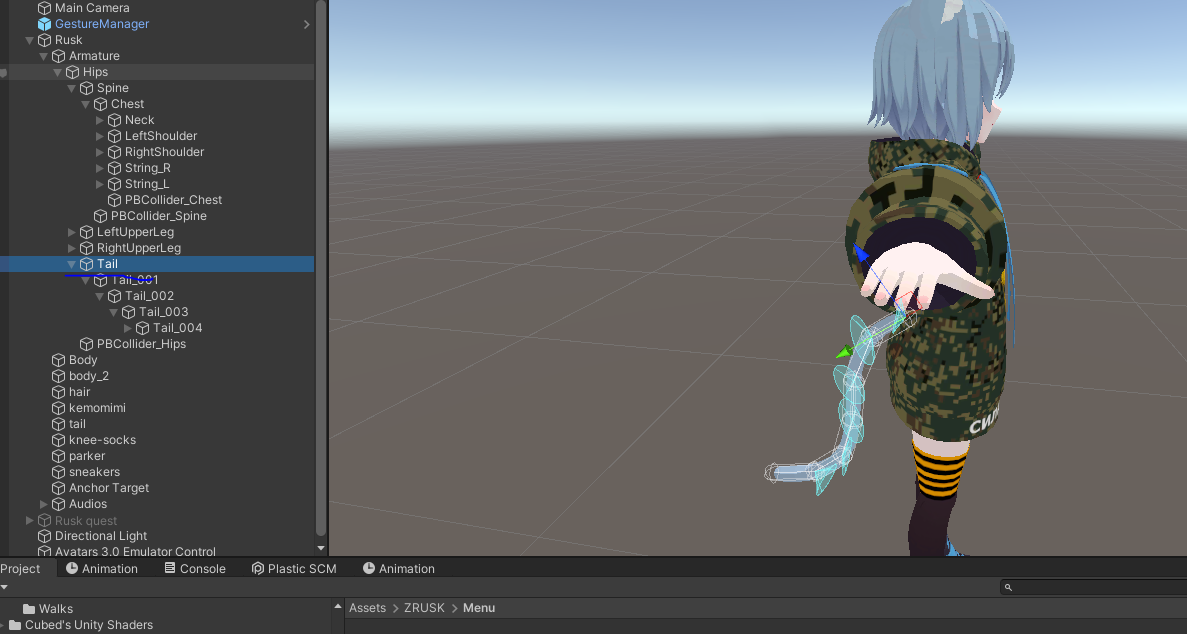Open the GestureManager prefab arrow
Viewport: 1187px width, 634px height.
[x=307, y=24]
